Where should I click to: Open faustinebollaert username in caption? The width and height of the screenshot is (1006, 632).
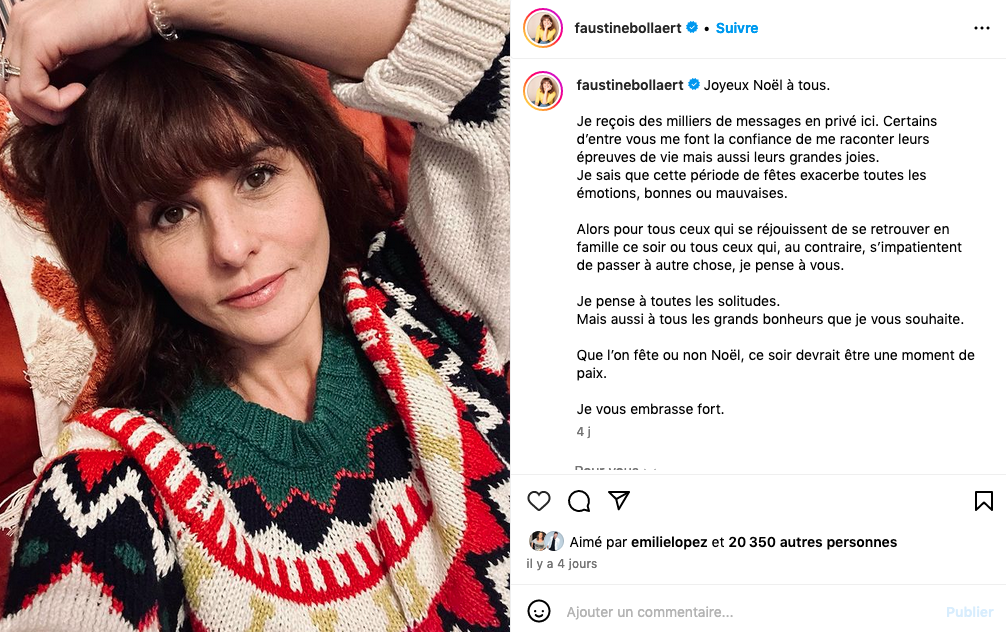[629, 85]
